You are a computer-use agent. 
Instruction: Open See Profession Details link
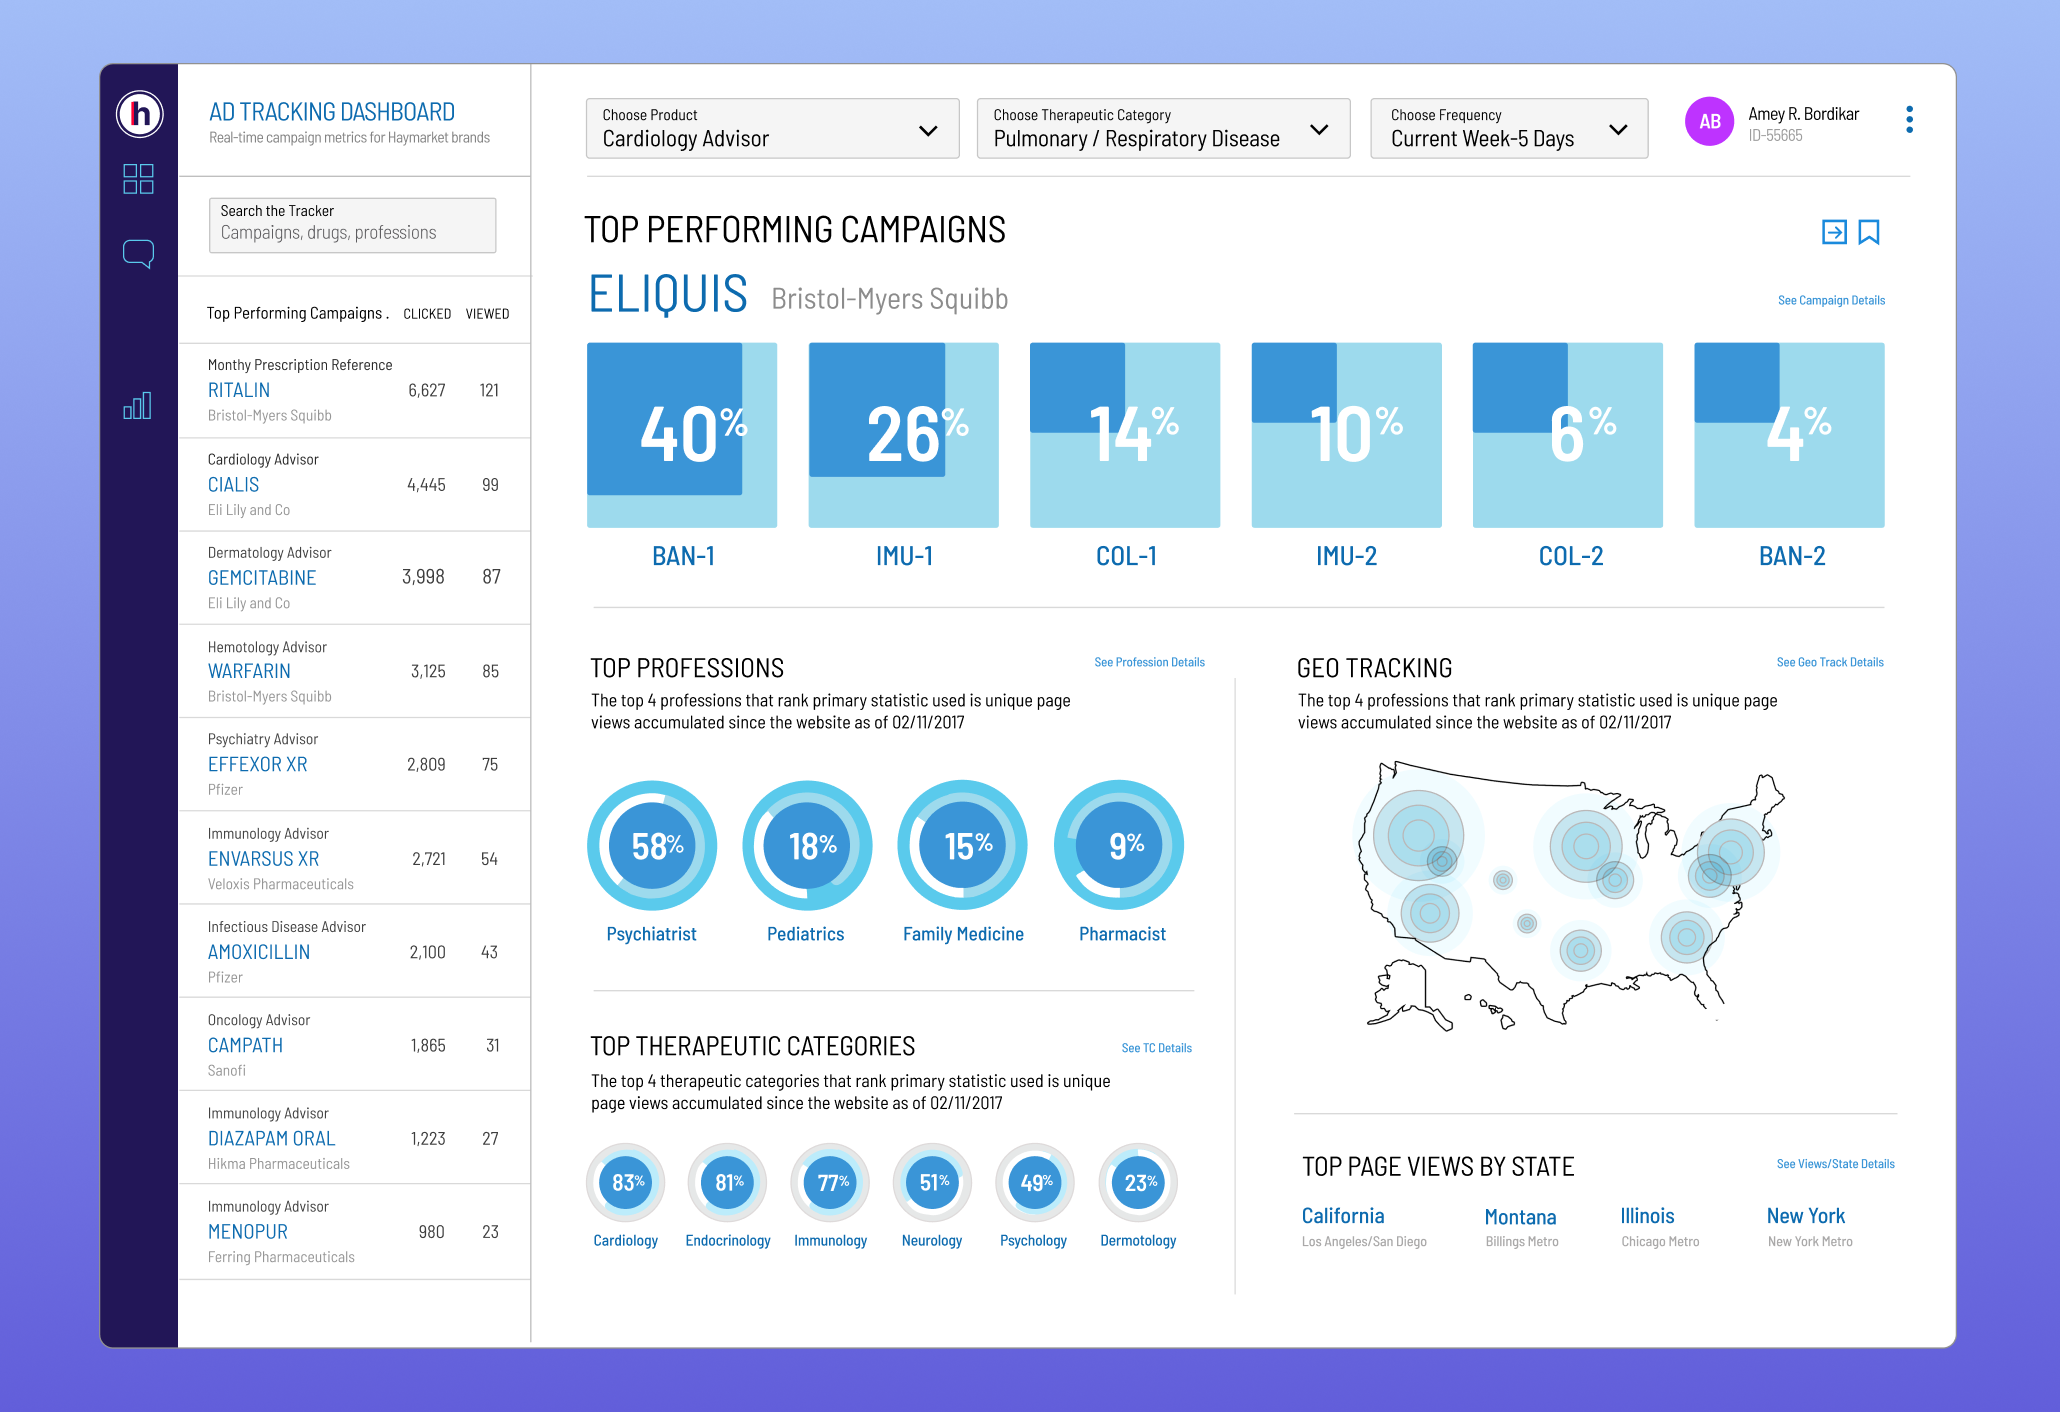click(x=1149, y=662)
